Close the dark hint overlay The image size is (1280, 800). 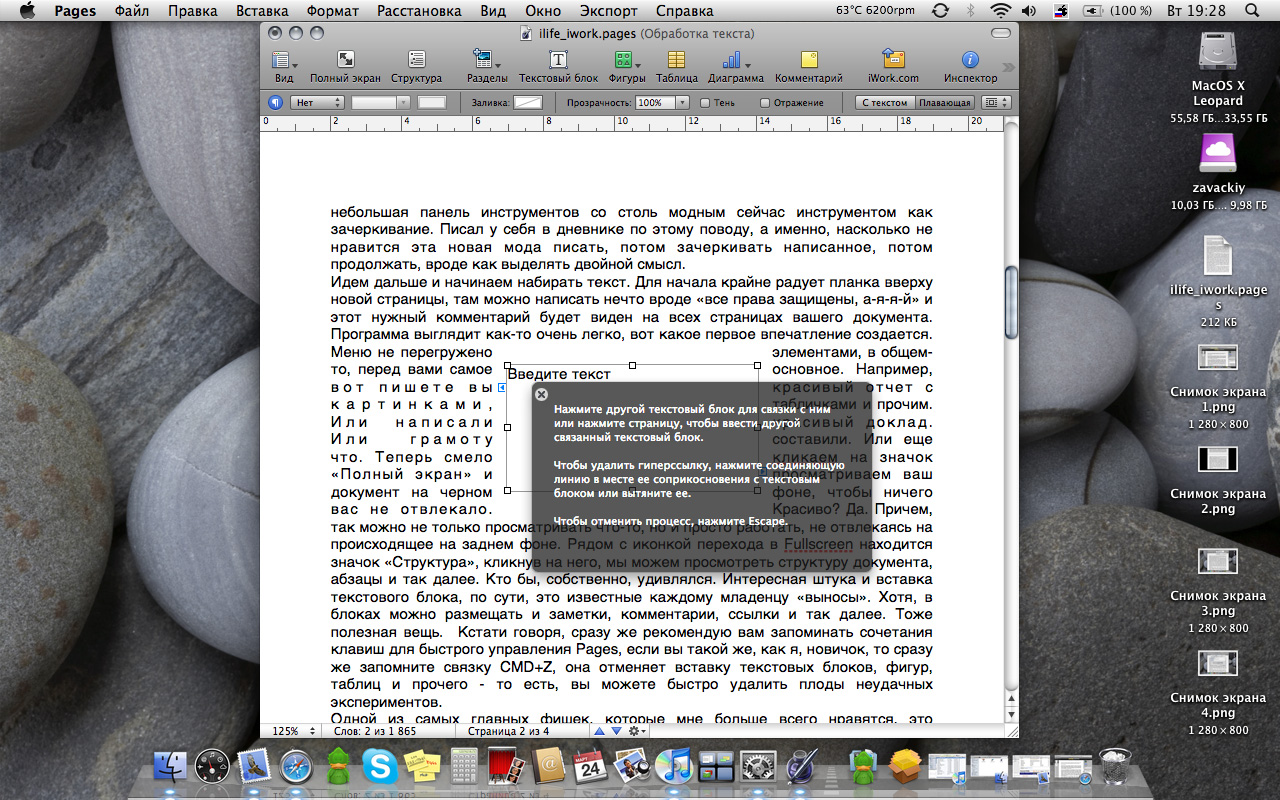click(541, 394)
